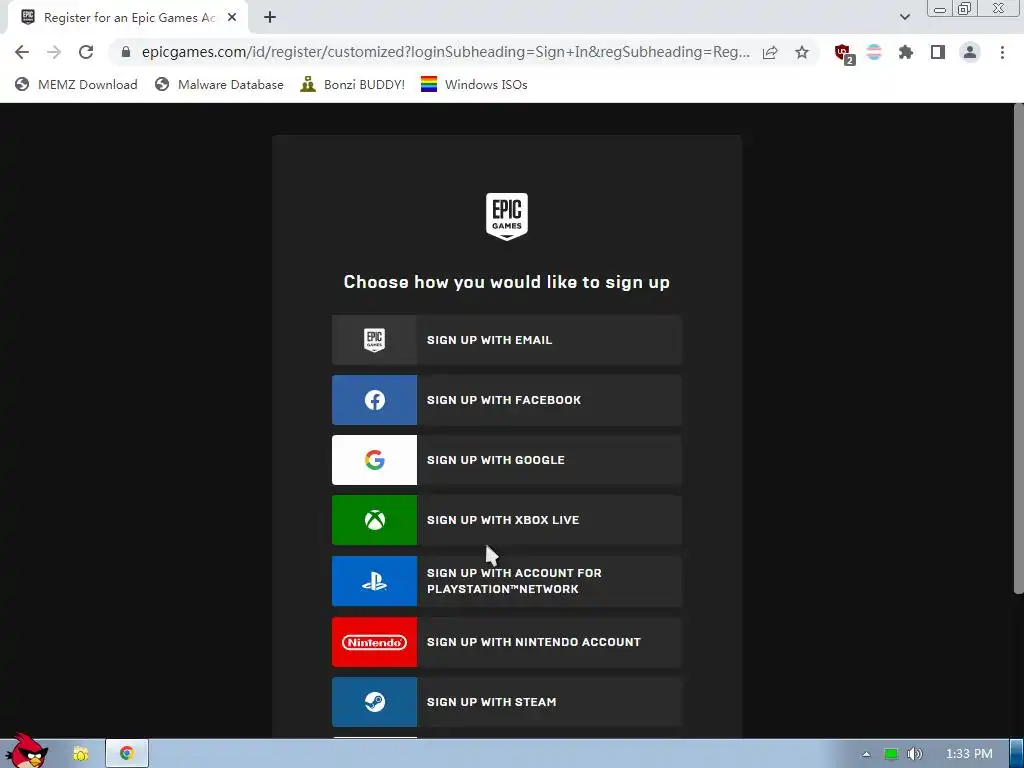Open the Windows ISOs bookmark
The image size is (1024, 768).
[x=474, y=84]
